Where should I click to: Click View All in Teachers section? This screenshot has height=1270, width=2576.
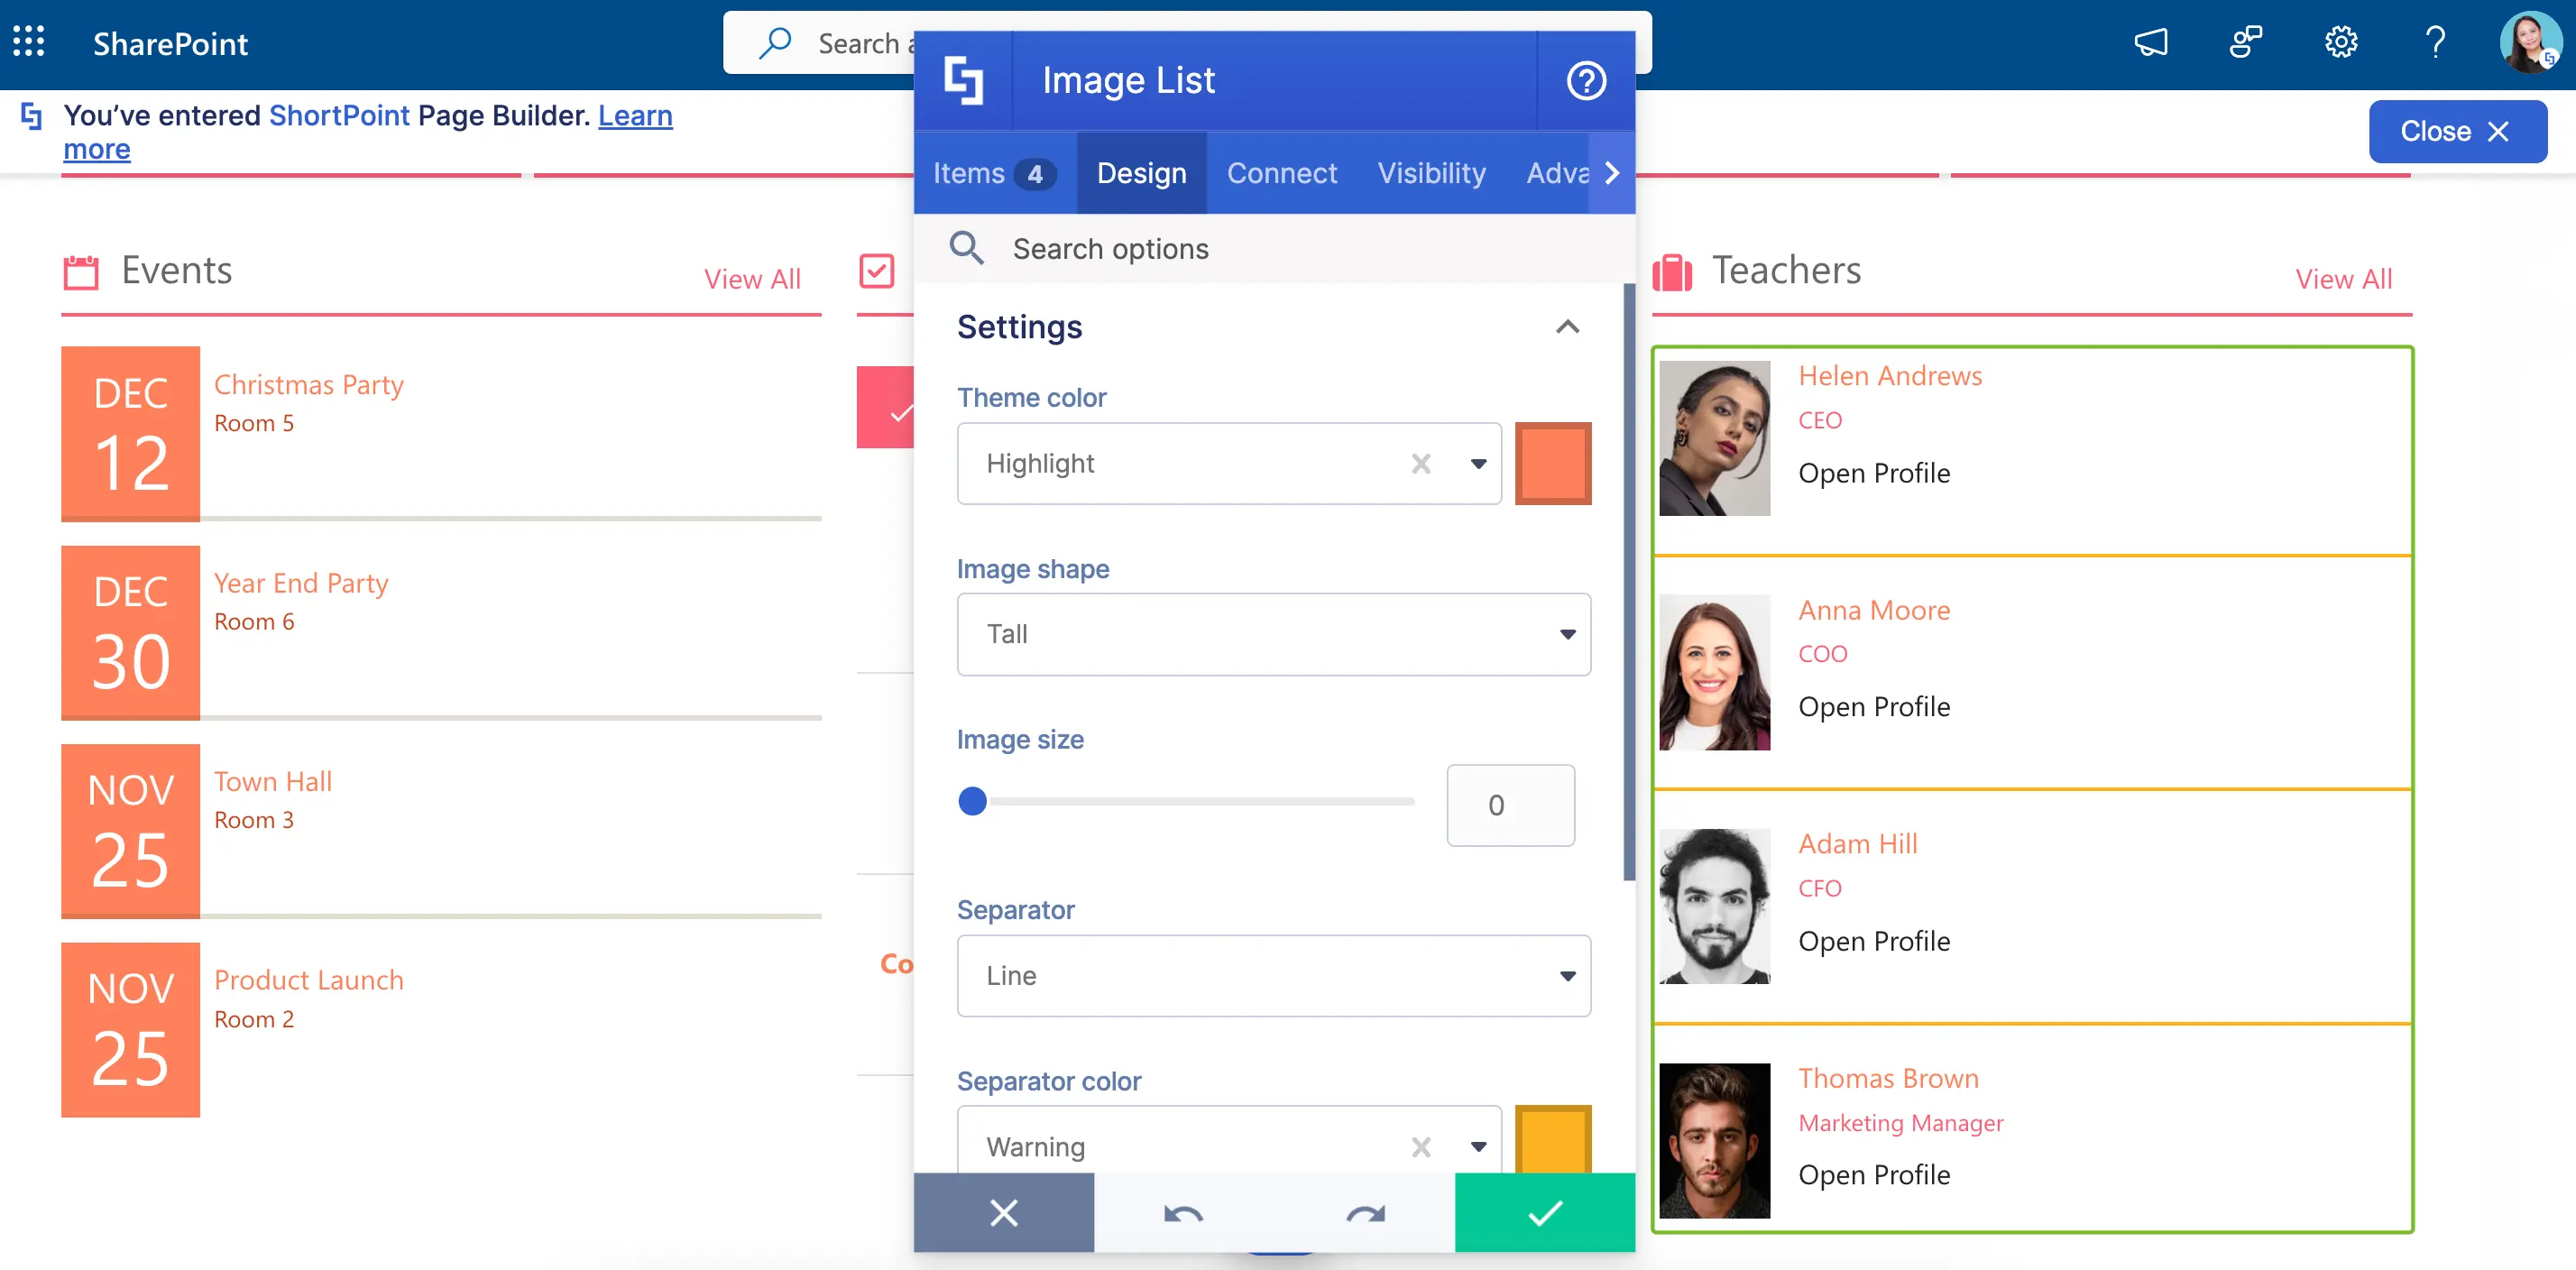pyautogui.click(x=2343, y=279)
